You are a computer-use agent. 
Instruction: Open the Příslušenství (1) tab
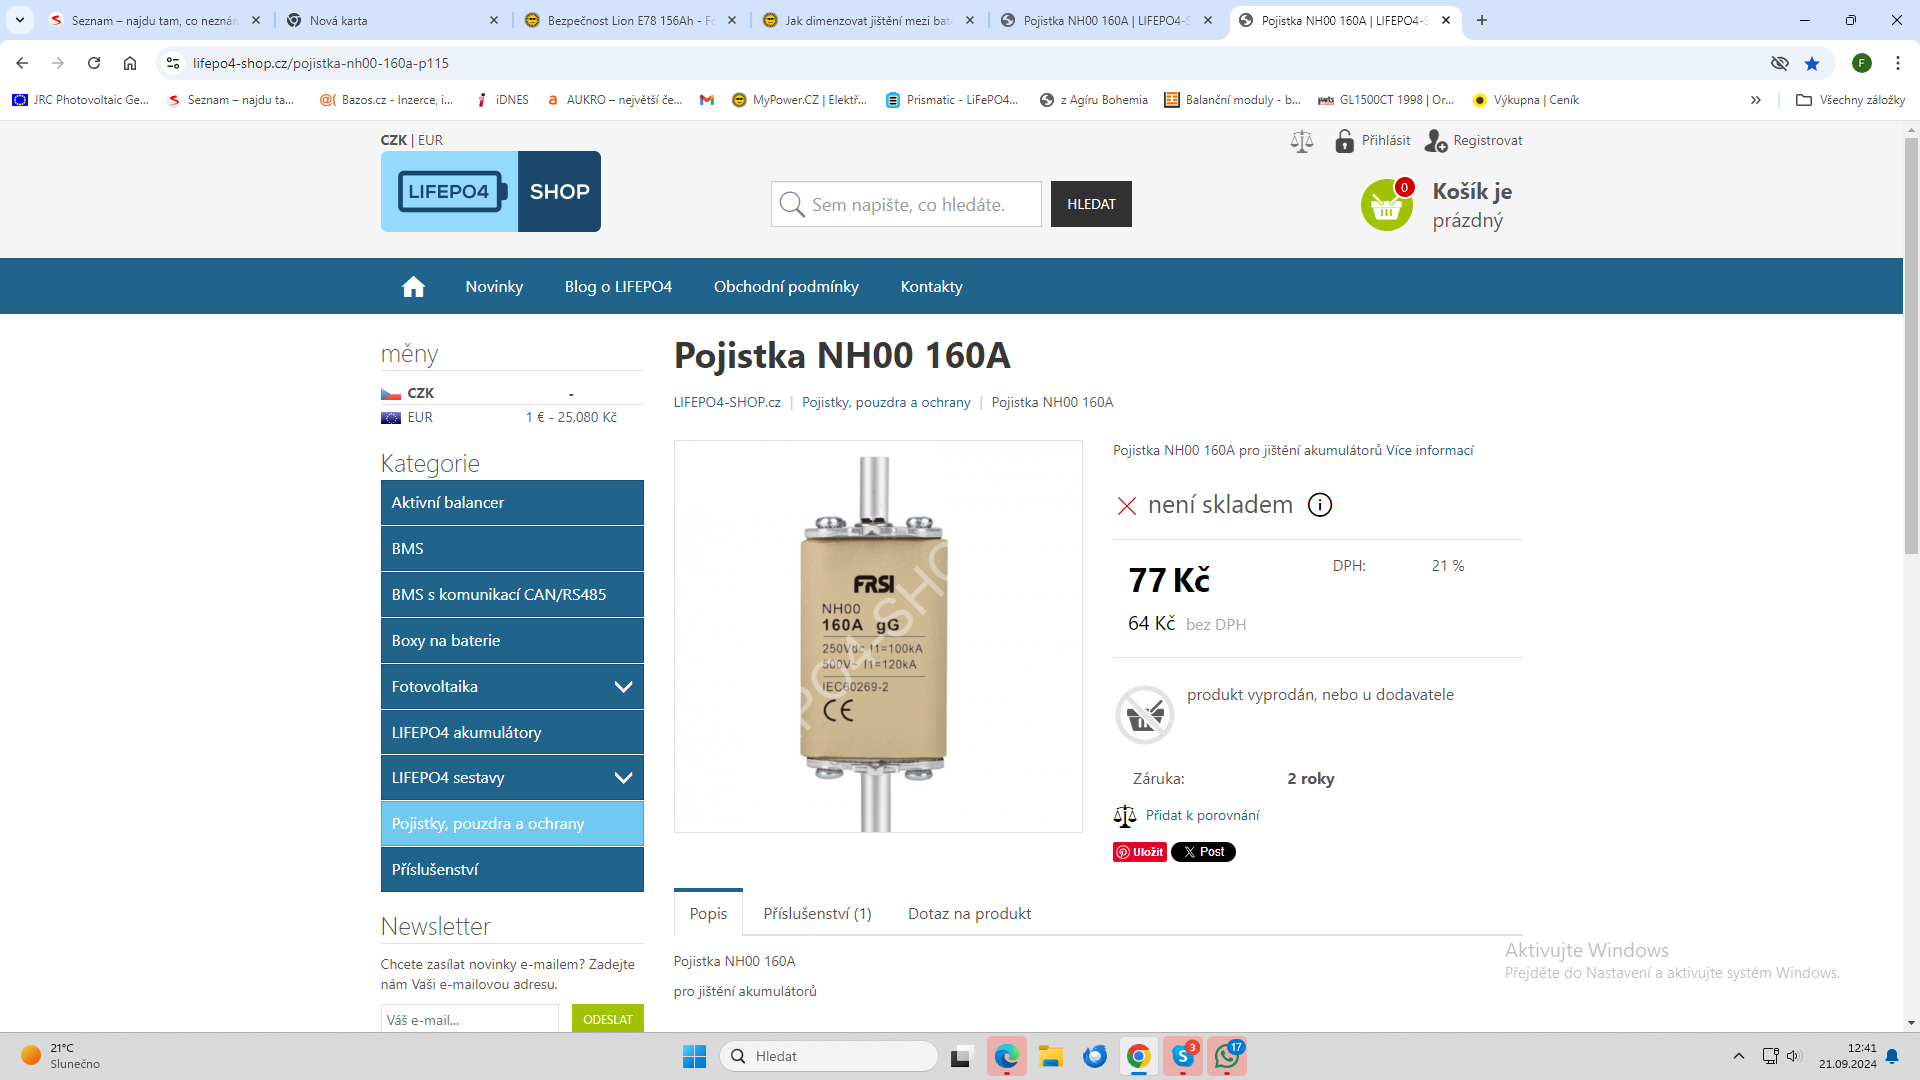[817, 913]
